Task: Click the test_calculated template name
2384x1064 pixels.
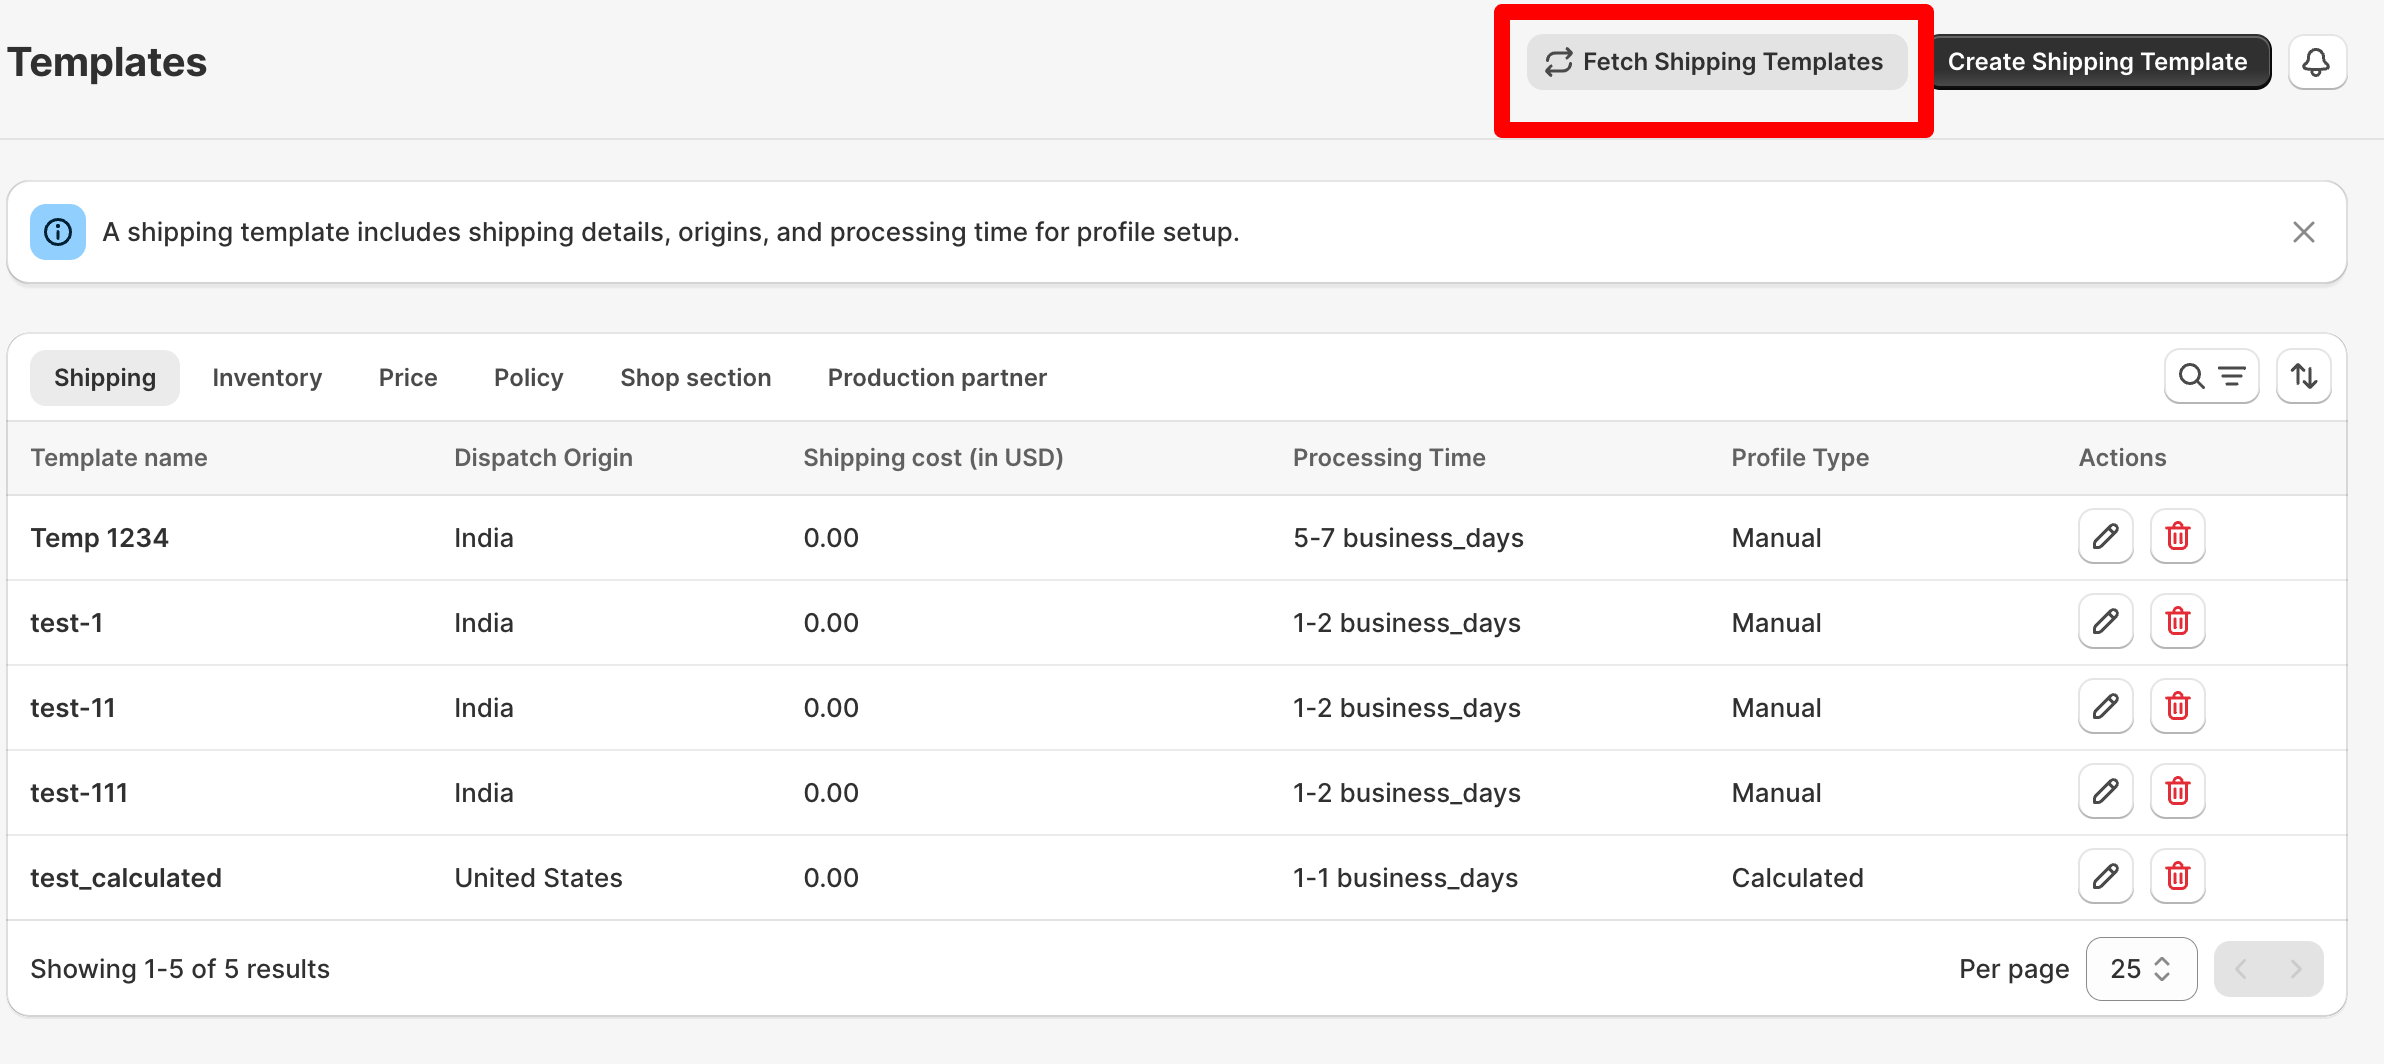Action: tap(126, 878)
